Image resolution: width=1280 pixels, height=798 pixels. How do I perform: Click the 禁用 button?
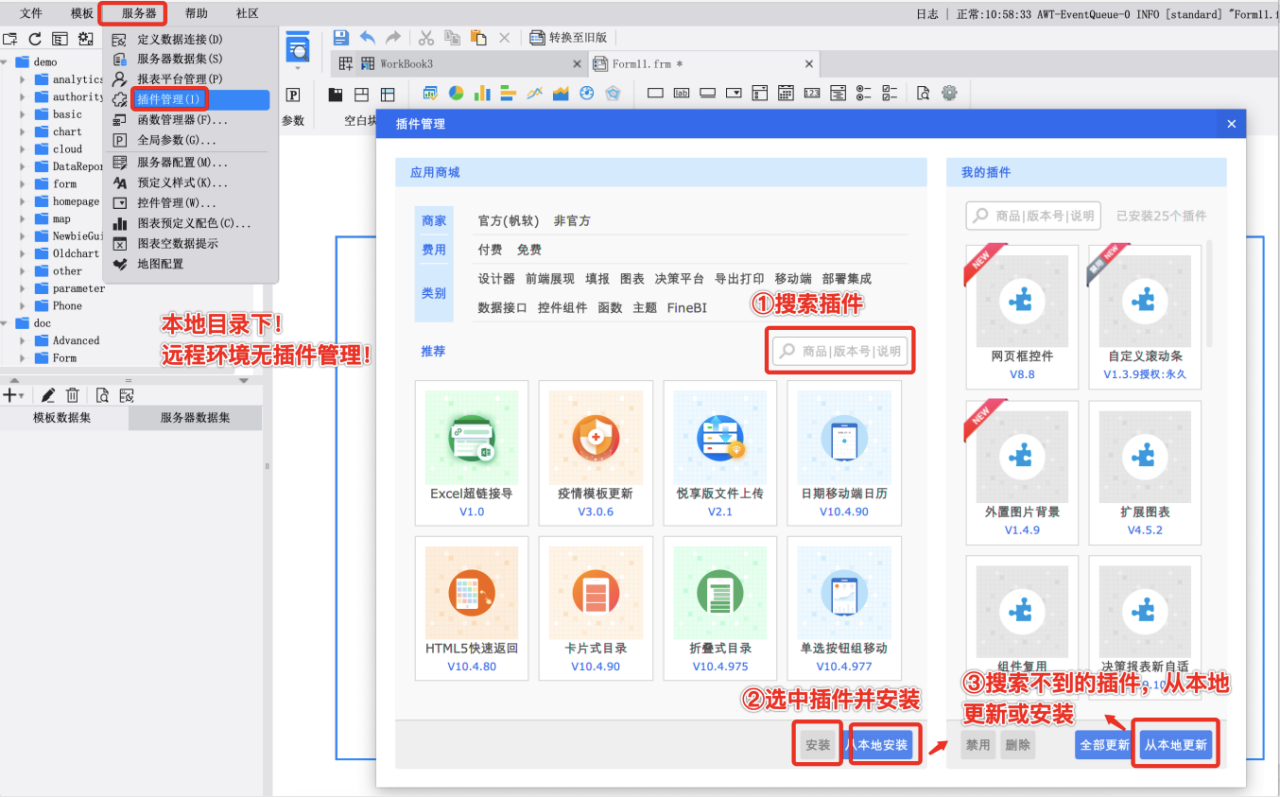978,745
